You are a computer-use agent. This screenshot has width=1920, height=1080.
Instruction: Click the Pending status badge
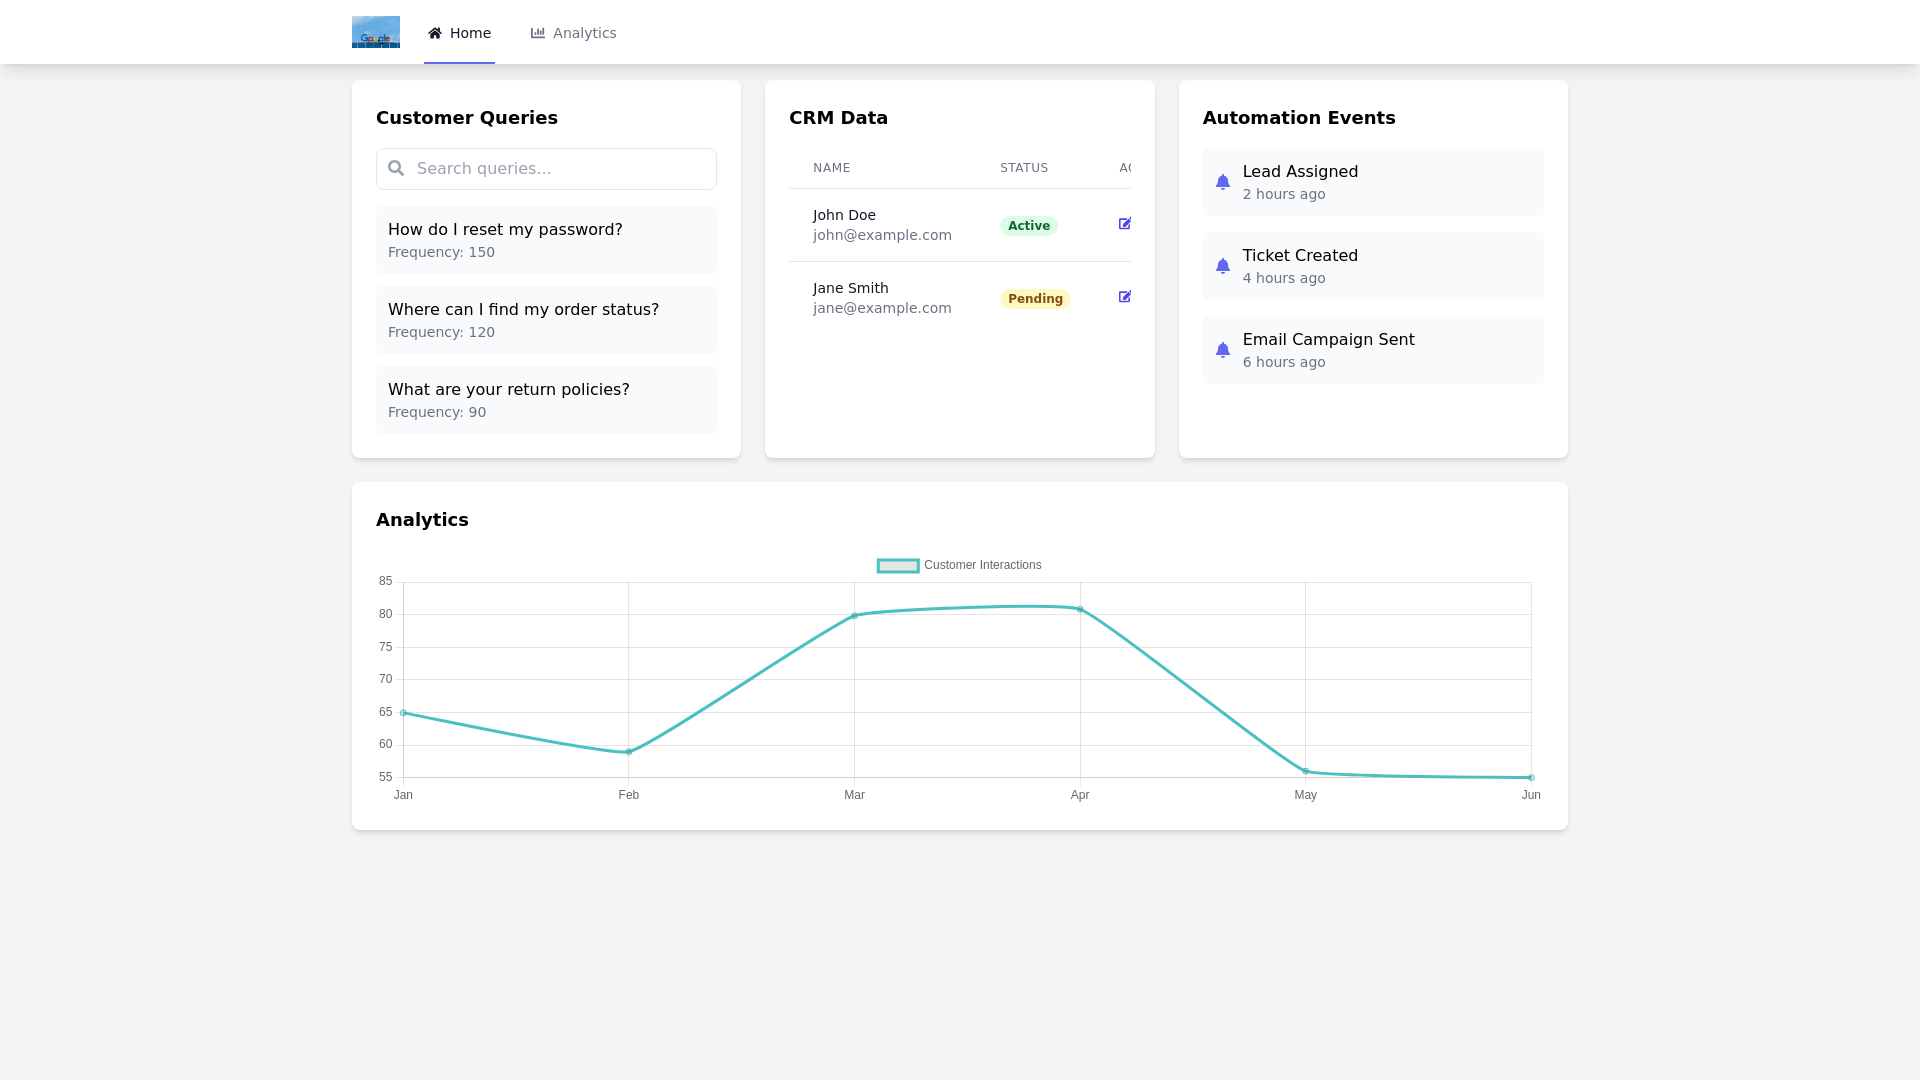(x=1035, y=299)
